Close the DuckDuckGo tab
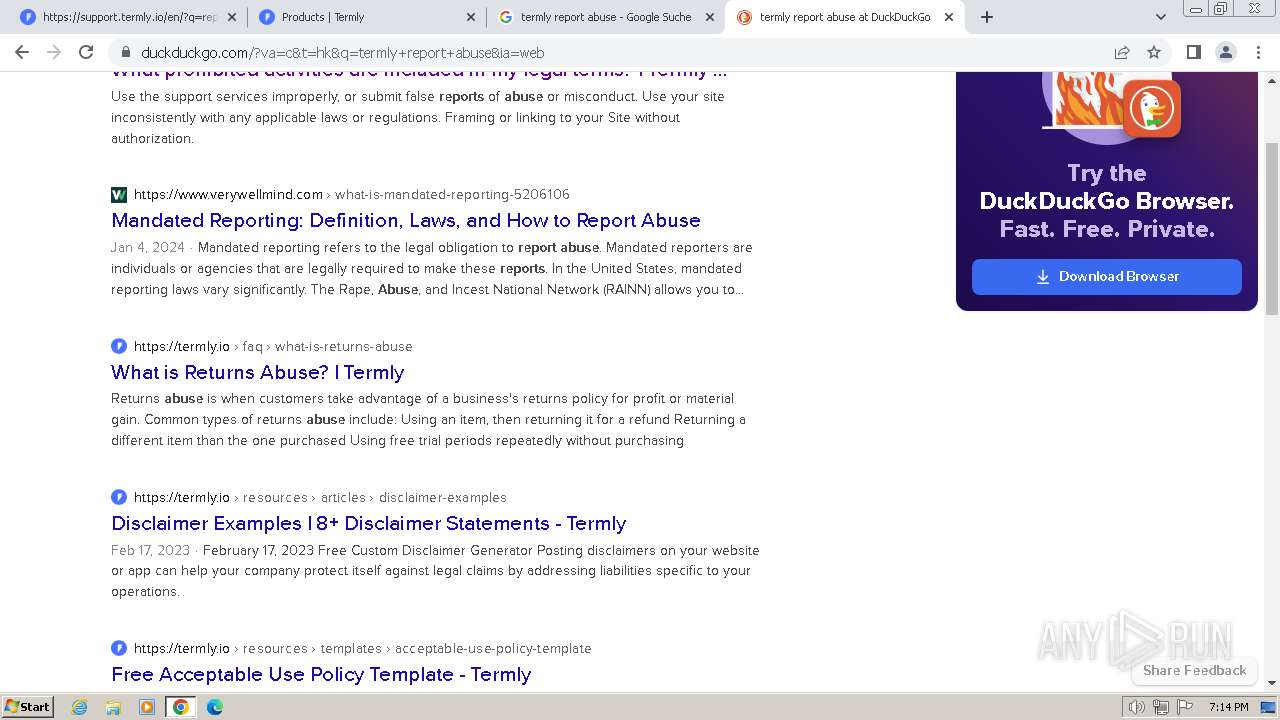1280x720 pixels. [949, 17]
